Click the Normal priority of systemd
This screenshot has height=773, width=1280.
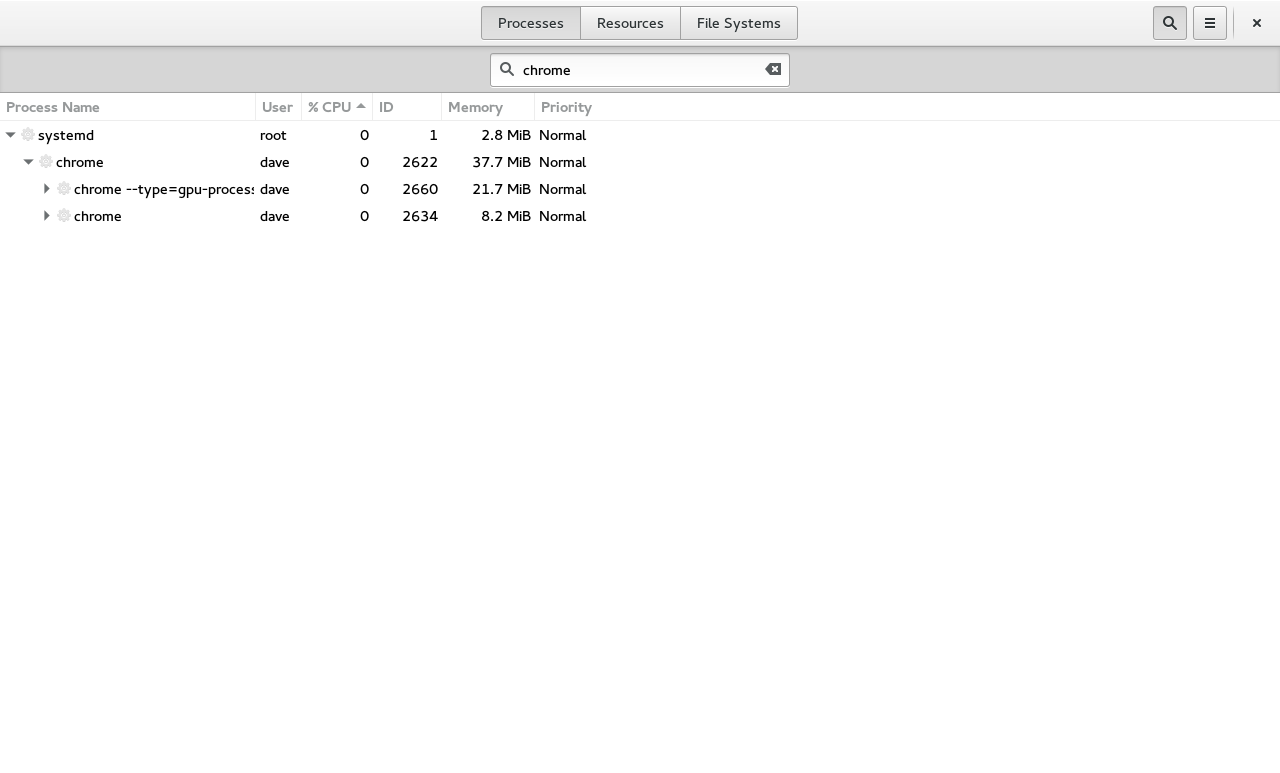coord(562,134)
